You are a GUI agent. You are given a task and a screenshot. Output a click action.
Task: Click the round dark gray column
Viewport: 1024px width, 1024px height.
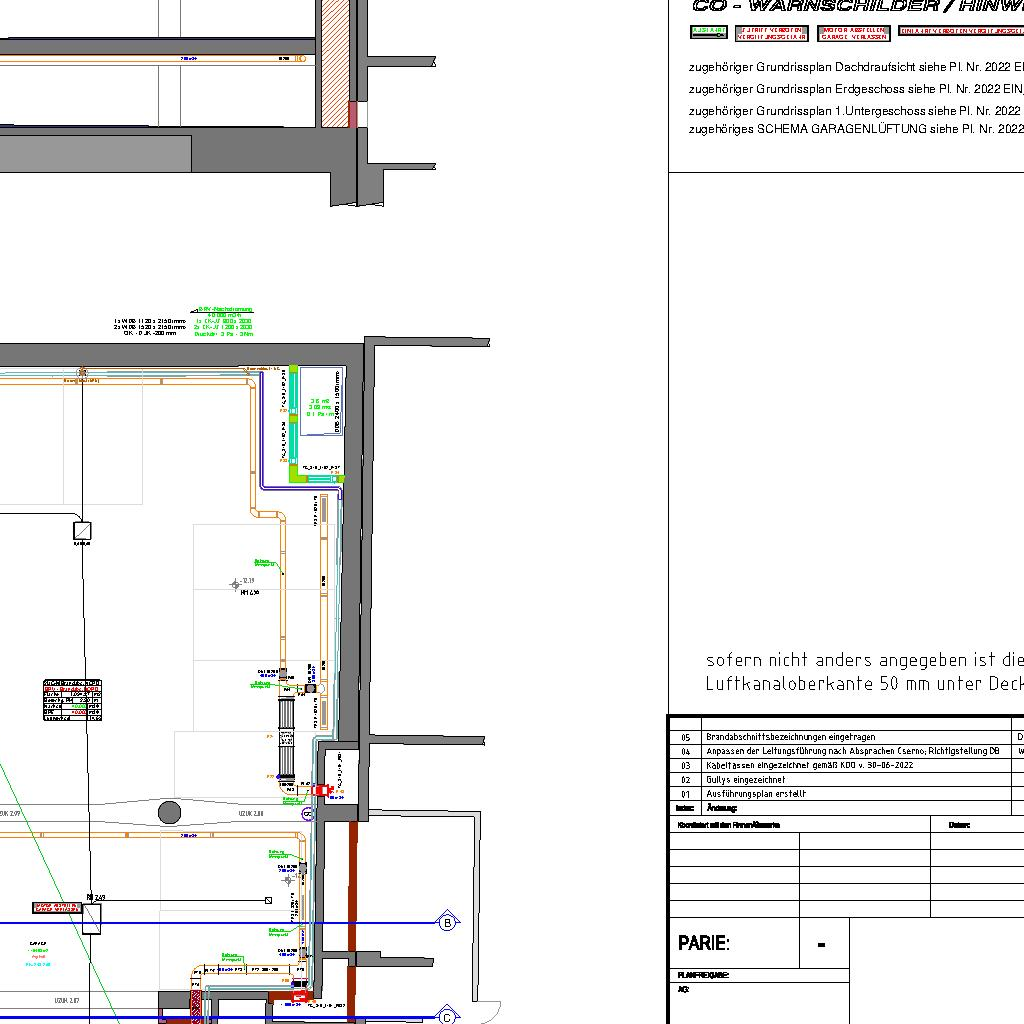click(170, 812)
